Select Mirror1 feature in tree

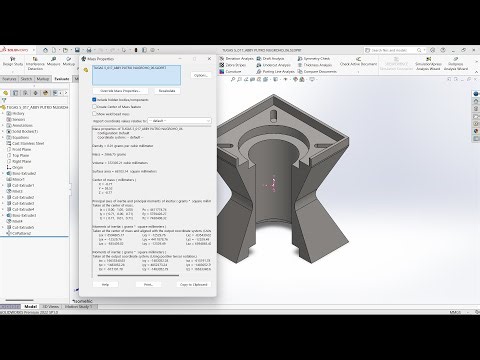(x=16, y=180)
